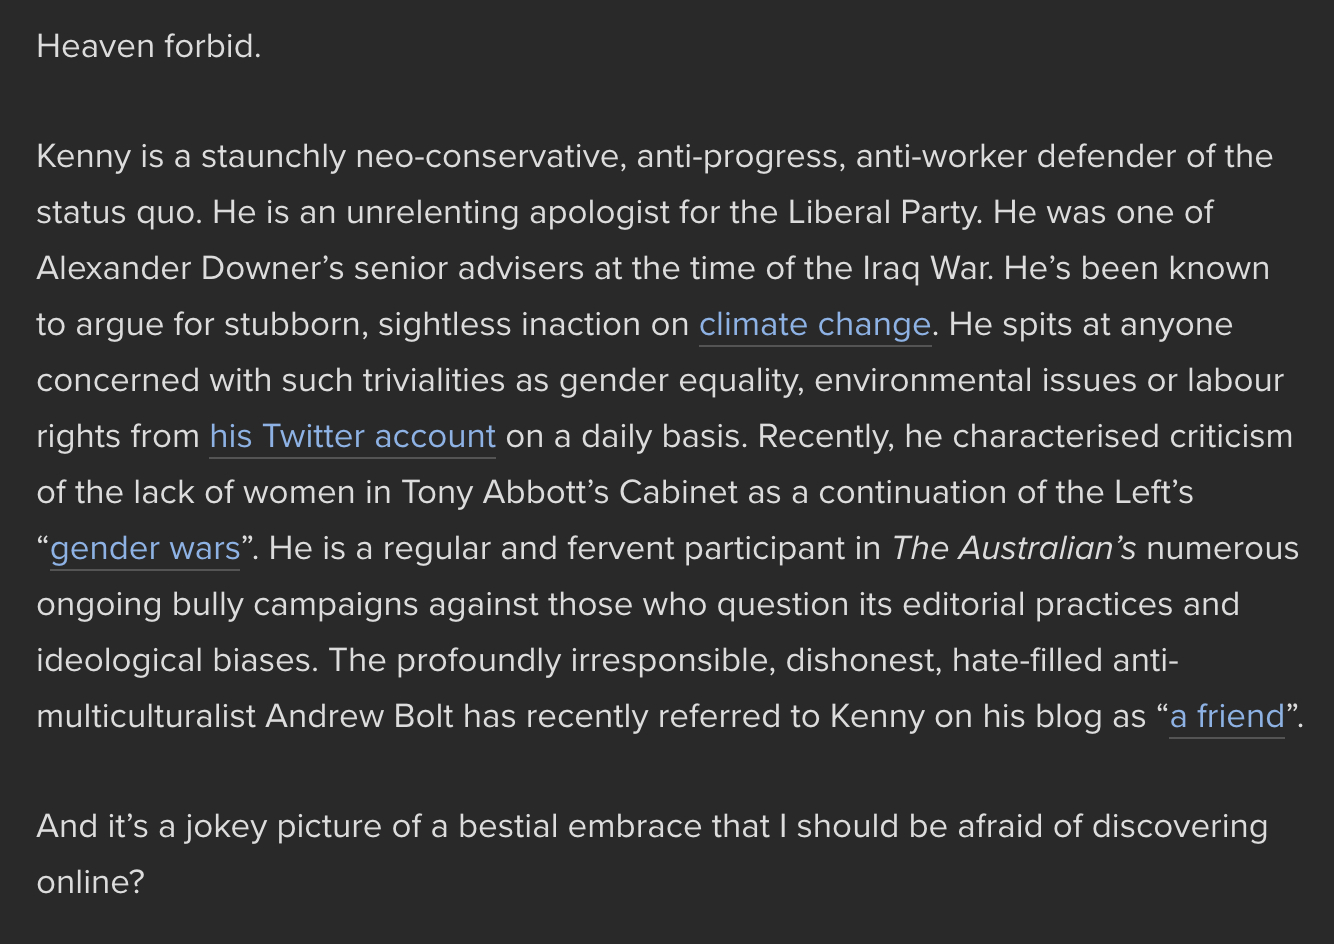
Task: Click the phrase "gender equality"
Action: coord(677,381)
